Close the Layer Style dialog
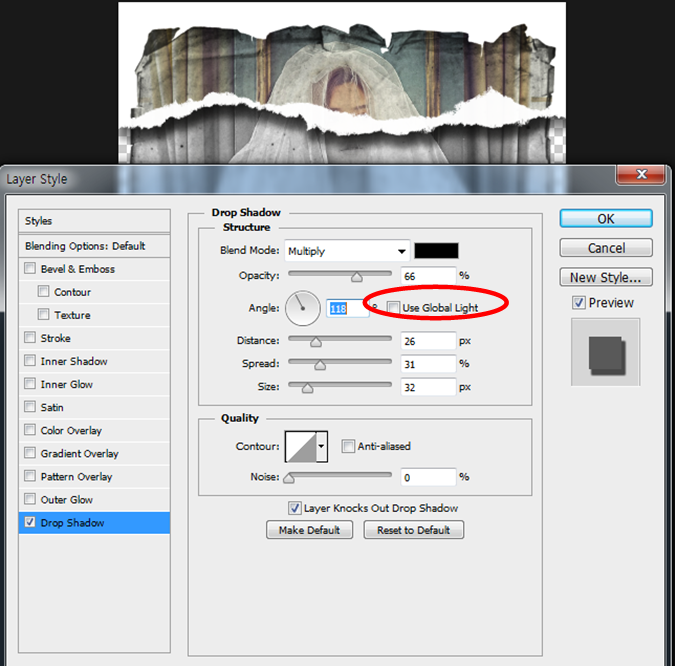The height and width of the screenshot is (667, 675). point(641,174)
